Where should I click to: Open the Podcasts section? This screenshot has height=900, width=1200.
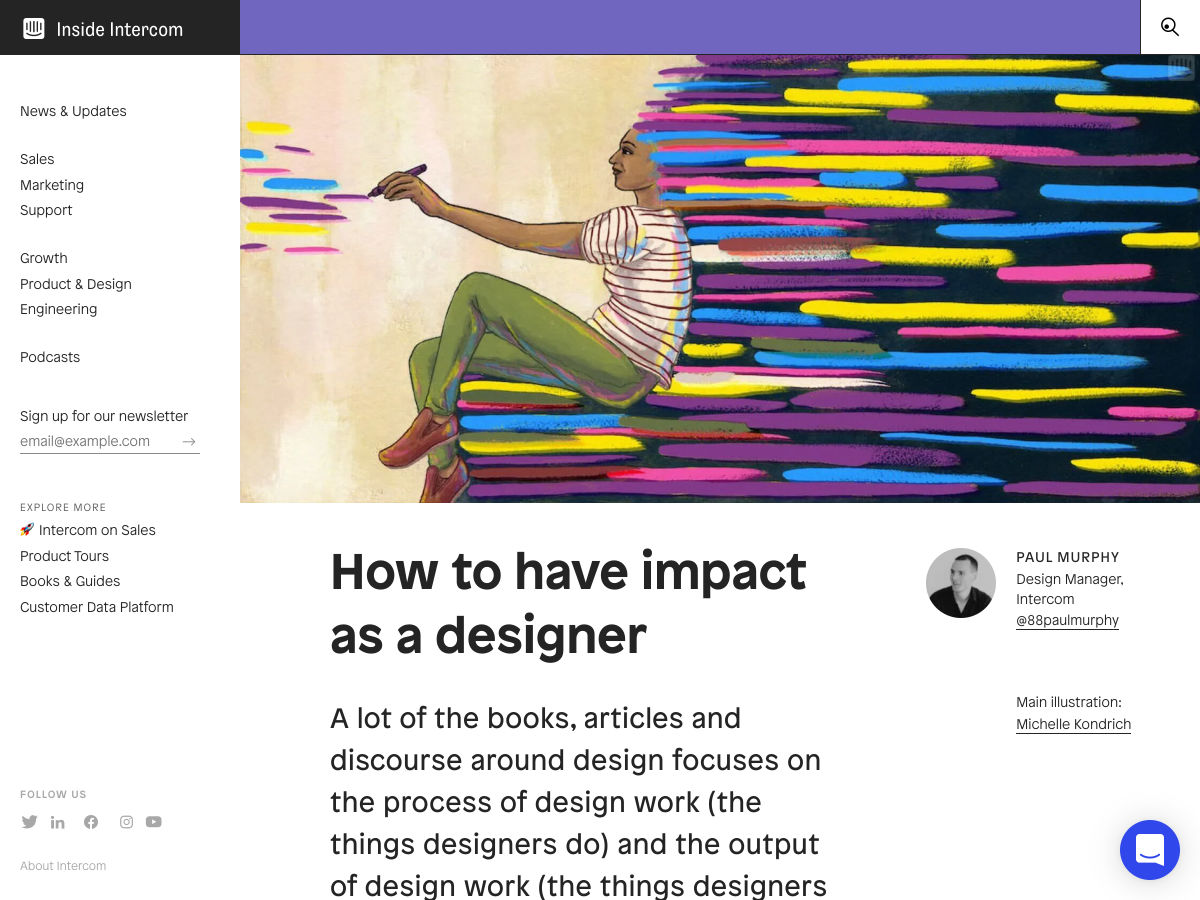click(50, 357)
